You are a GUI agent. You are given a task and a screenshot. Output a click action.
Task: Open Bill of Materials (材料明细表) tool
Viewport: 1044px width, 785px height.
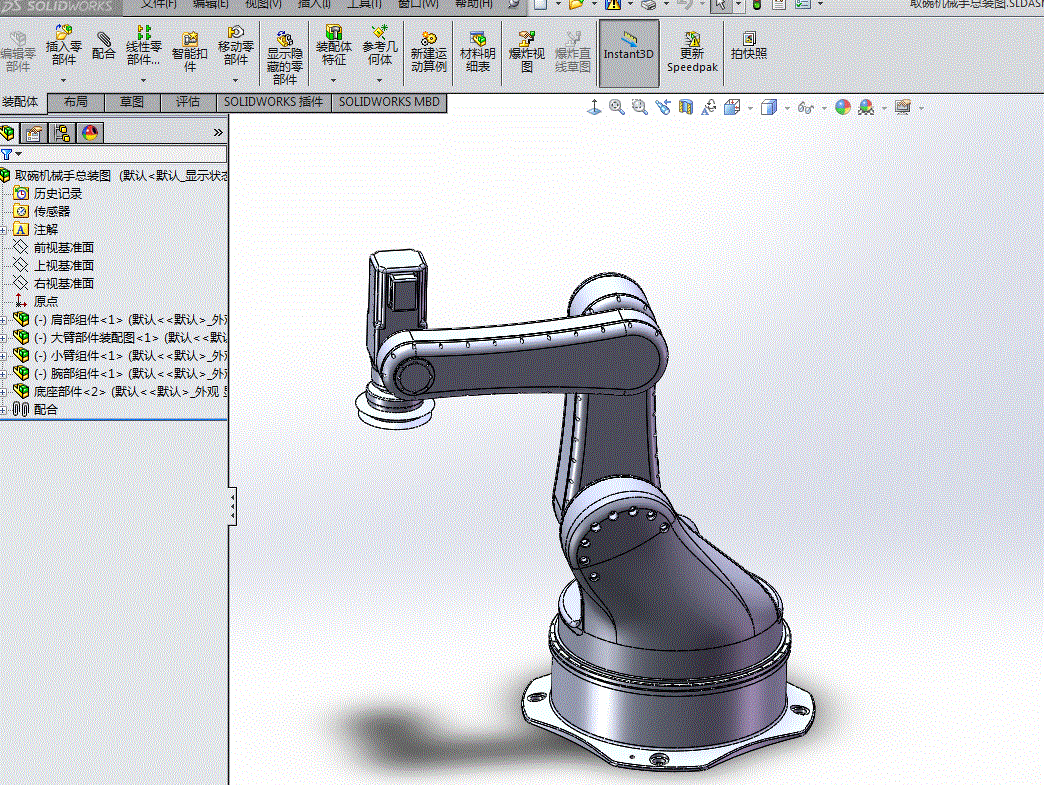[x=477, y=52]
